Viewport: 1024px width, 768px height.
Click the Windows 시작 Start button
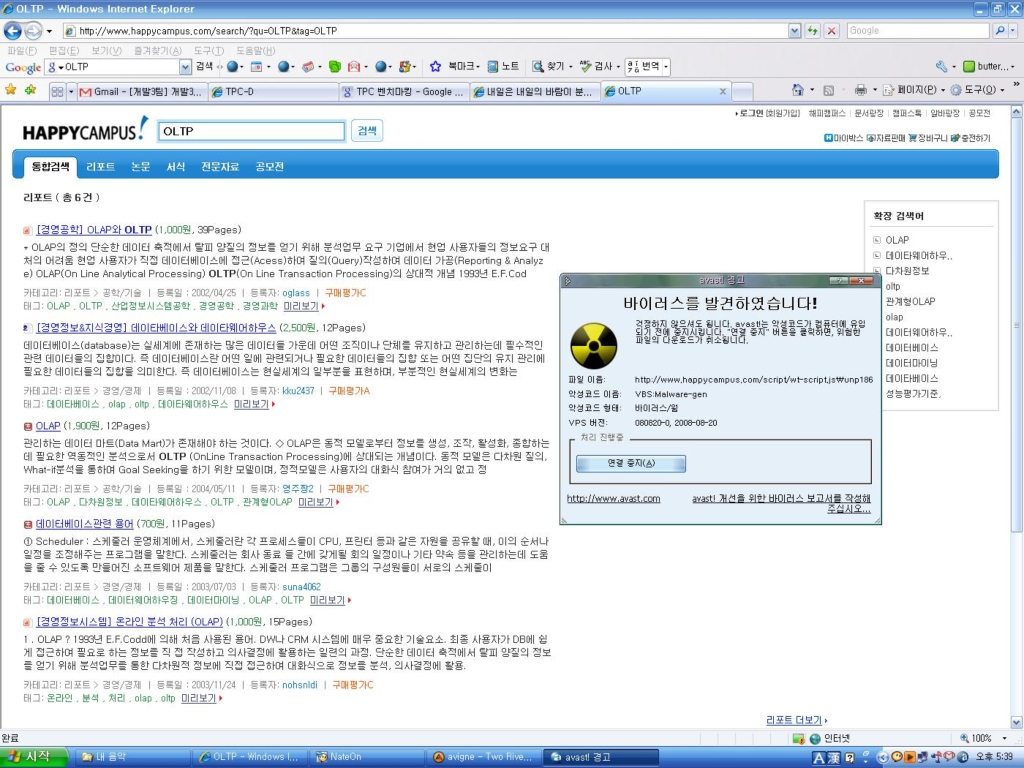click(34, 757)
